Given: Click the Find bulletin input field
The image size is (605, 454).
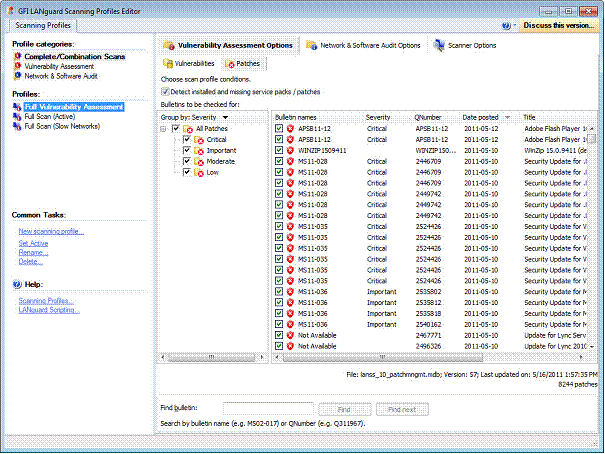Looking at the screenshot, I should click(269, 408).
